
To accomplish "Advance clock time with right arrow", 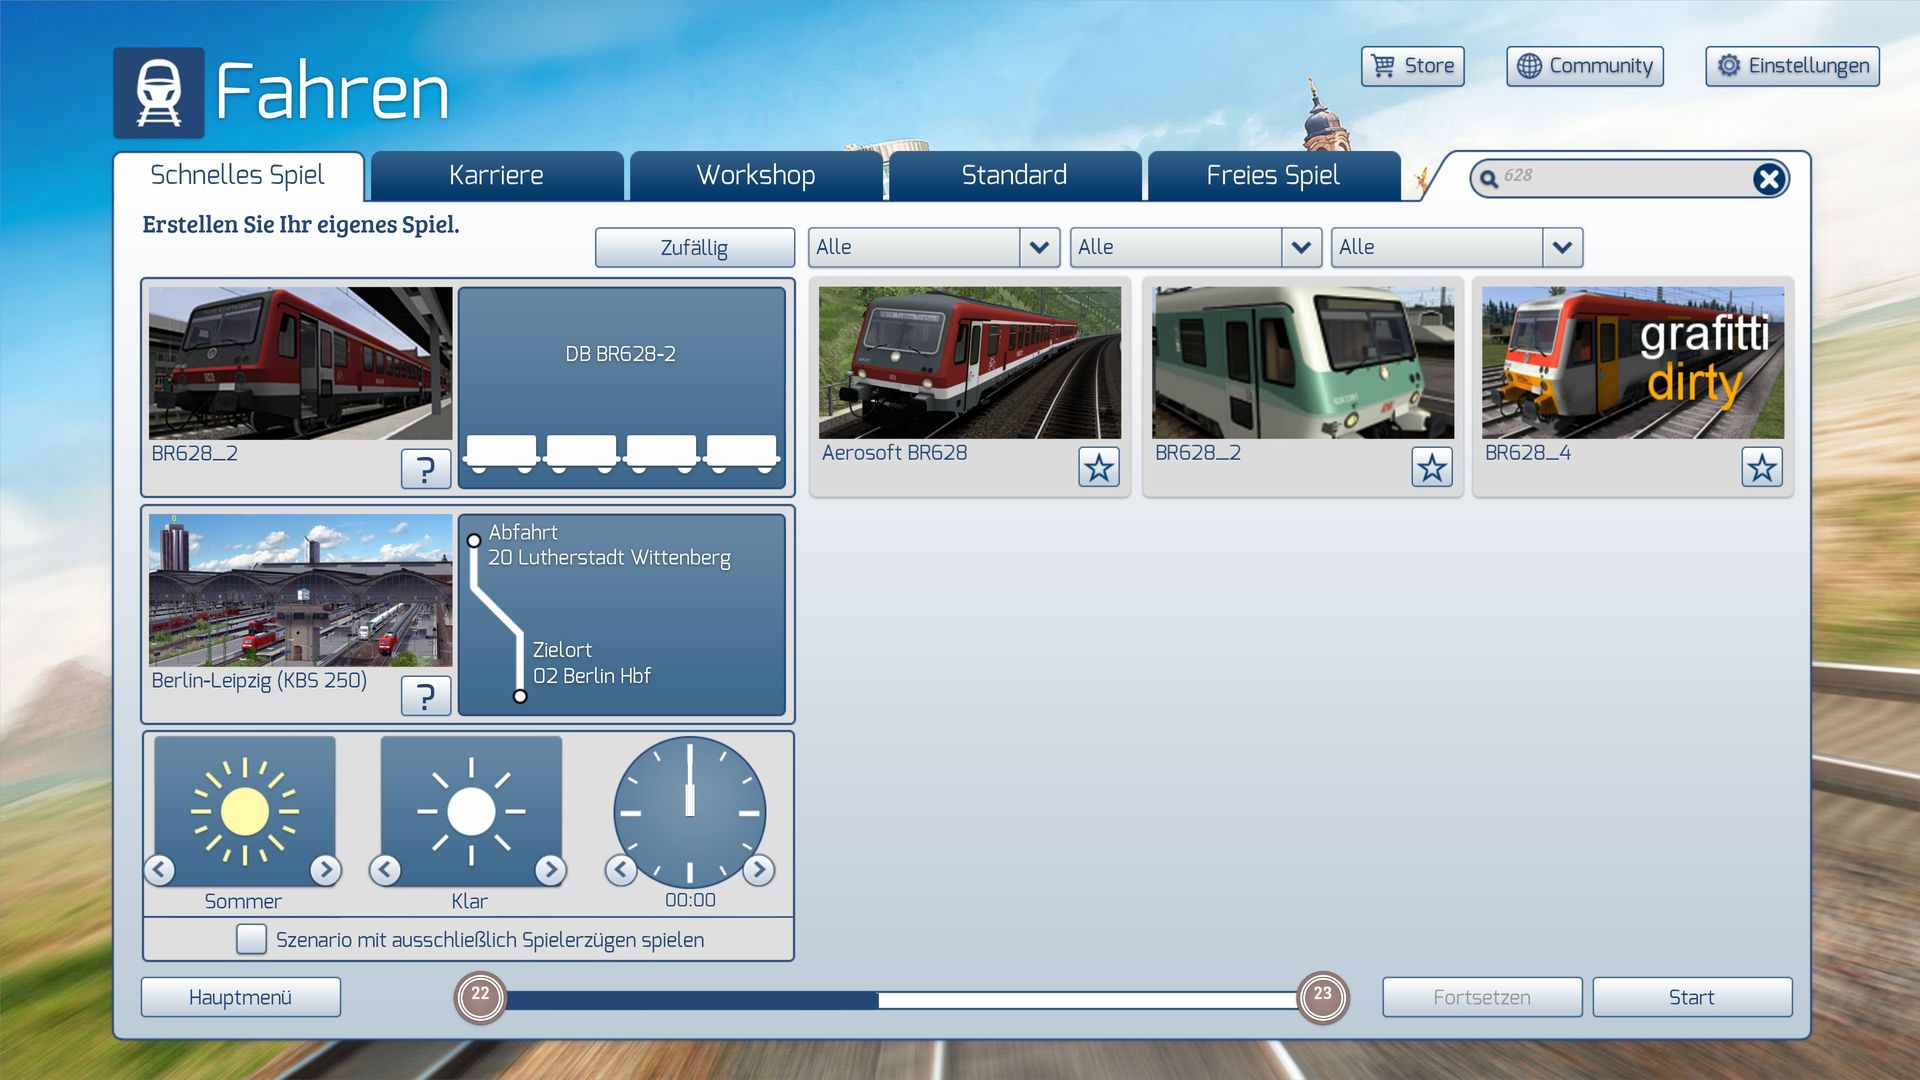I will pyautogui.click(x=759, y=870).
